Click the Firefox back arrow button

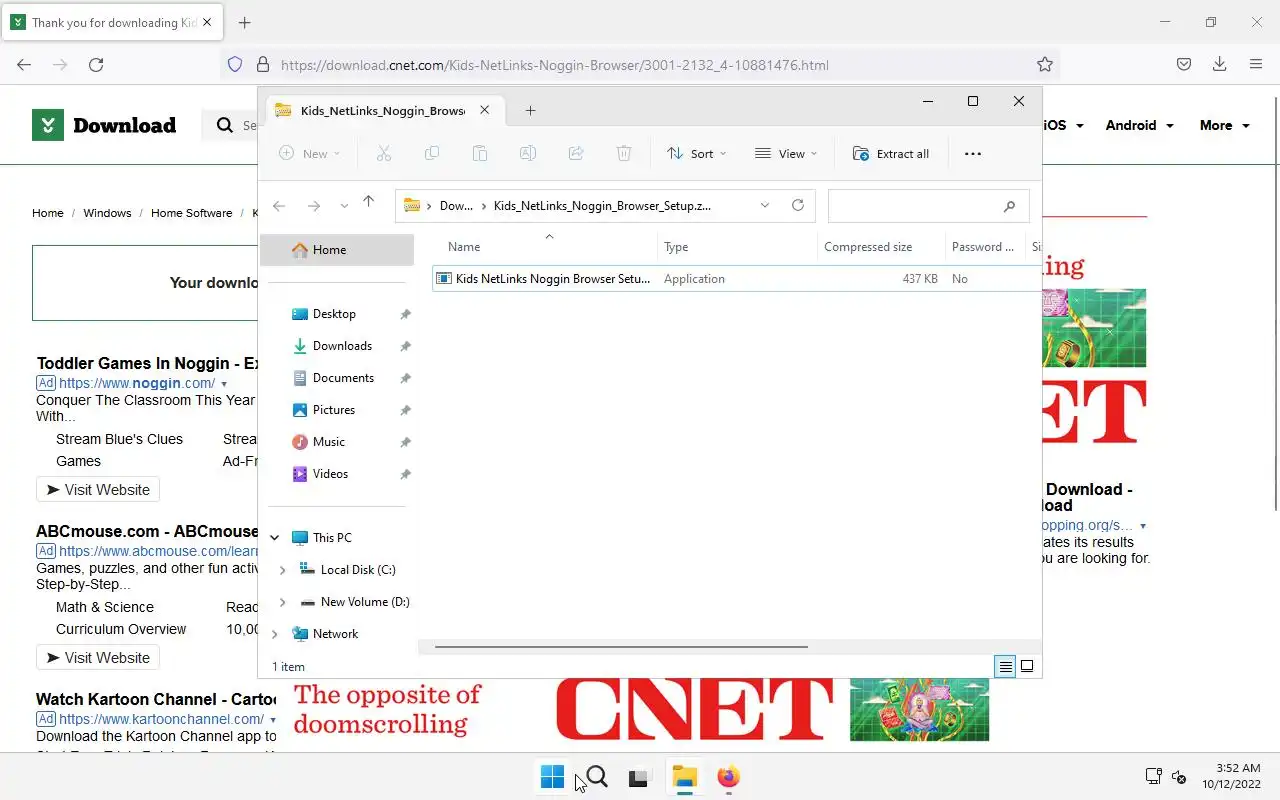24,65
